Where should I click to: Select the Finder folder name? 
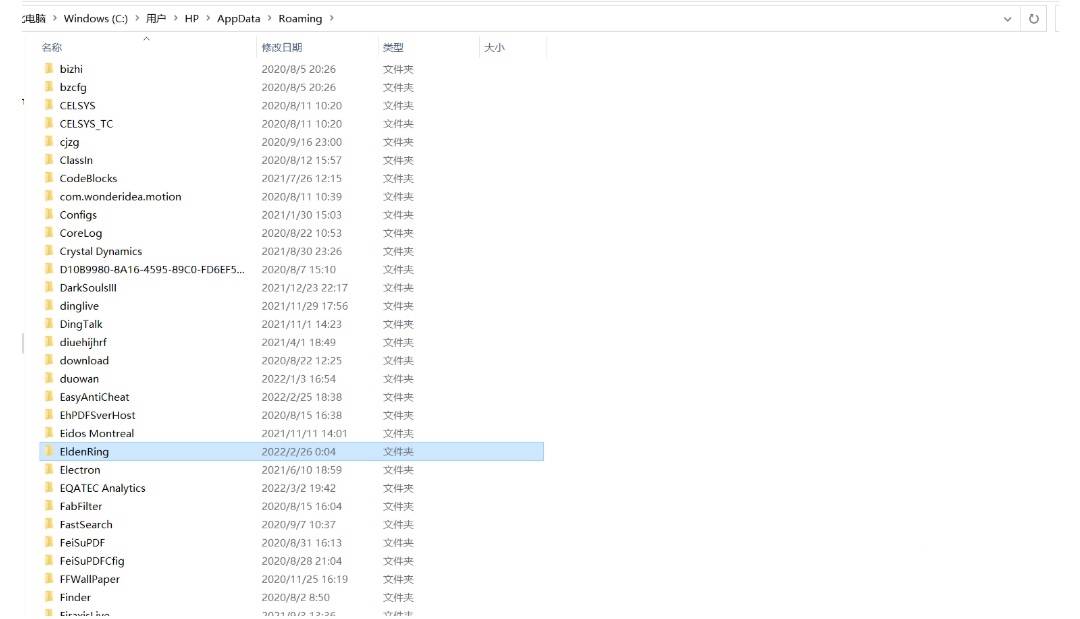(x=75, y=598)
